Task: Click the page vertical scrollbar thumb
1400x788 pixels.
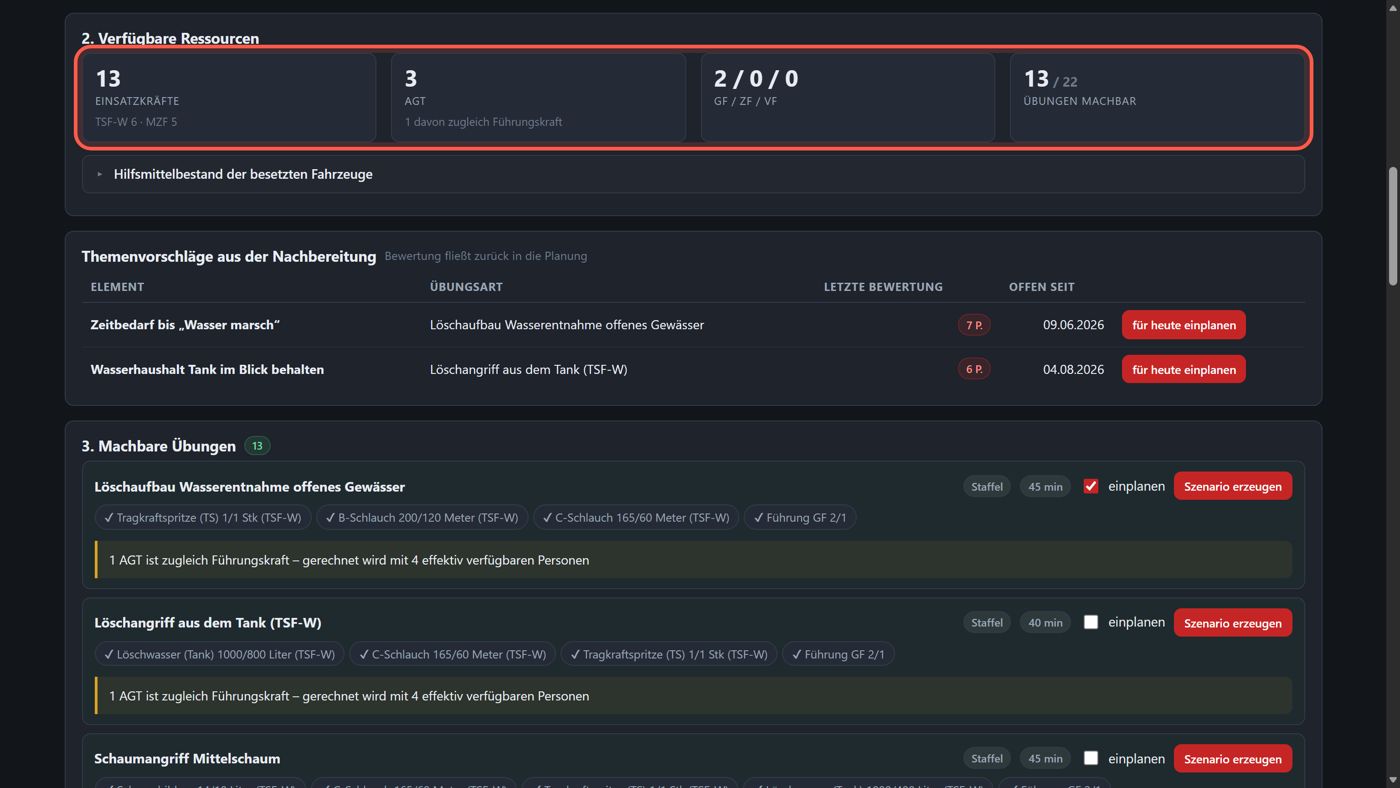Action: tap(1392, 228)
